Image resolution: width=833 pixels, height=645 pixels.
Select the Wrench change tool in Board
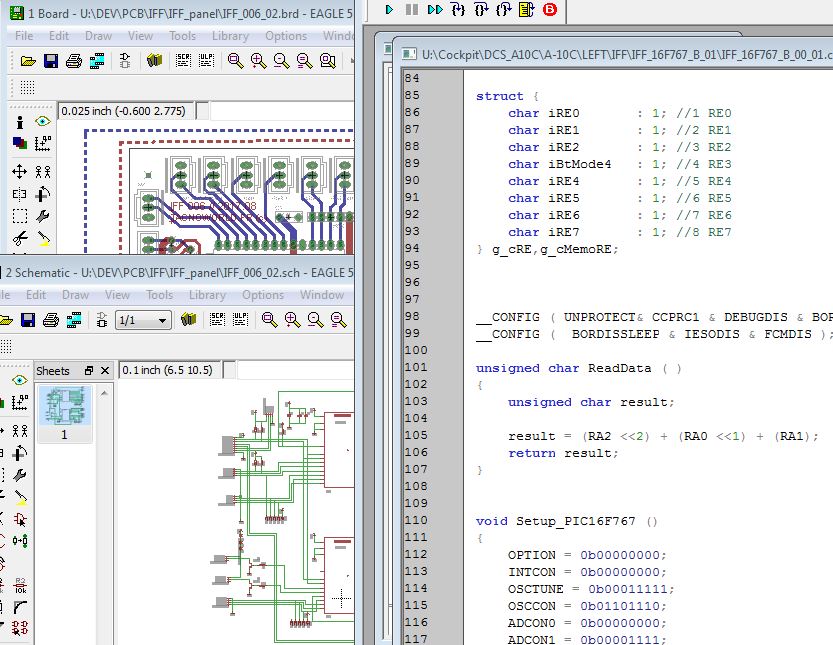coord(43,216)
